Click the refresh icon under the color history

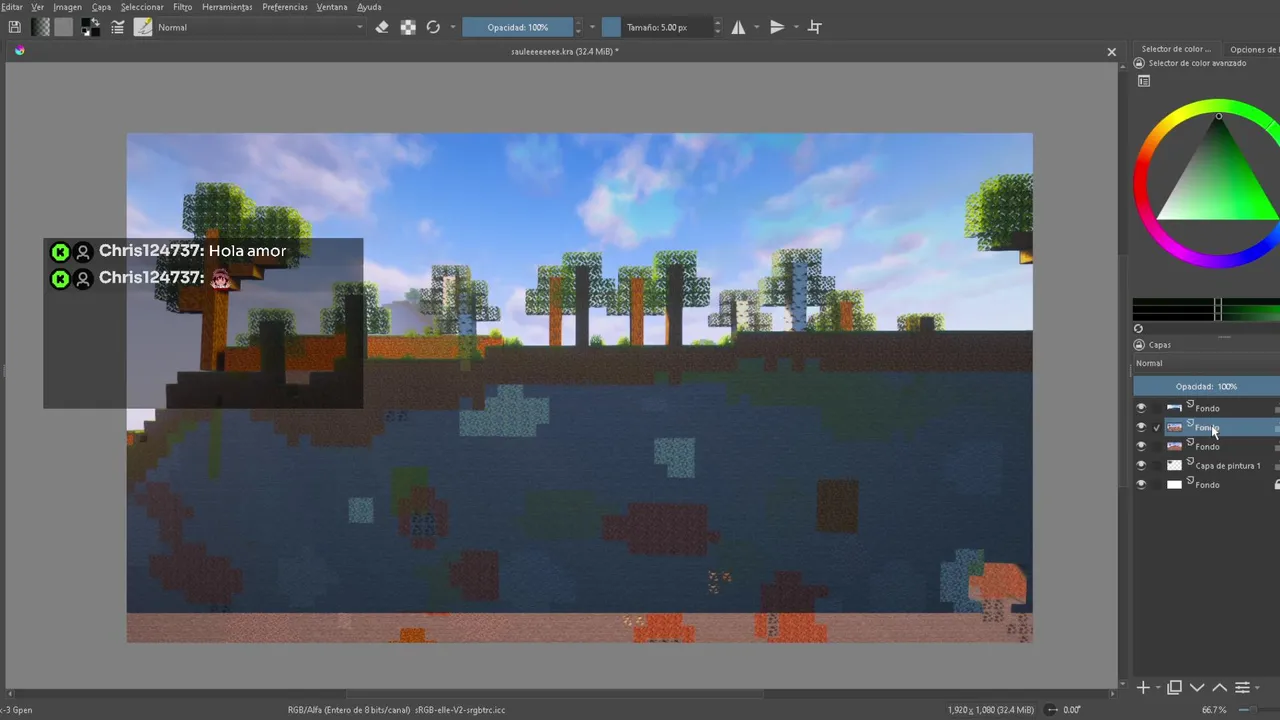(x=1138, y=328)
